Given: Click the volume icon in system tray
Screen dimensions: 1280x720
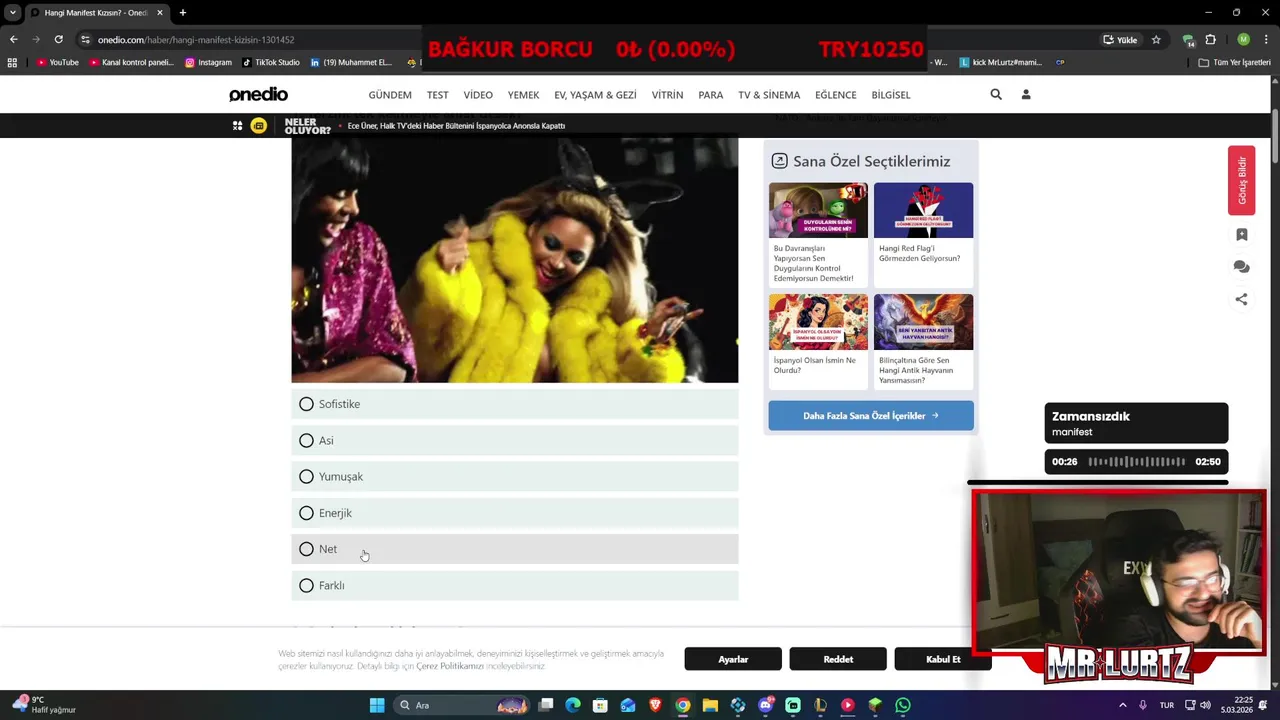Looking at the screenshot, I should tap(1204, 705).
